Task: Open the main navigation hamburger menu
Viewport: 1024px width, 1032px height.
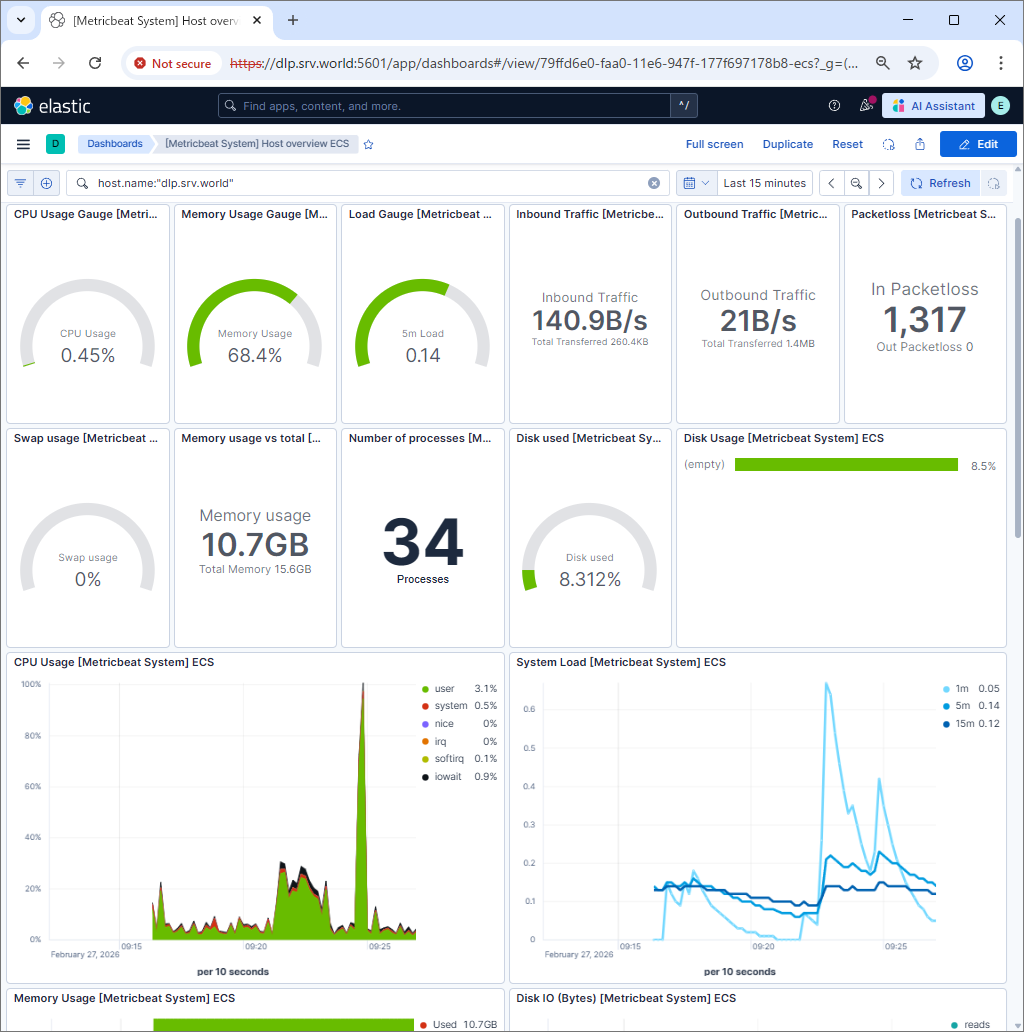Action: click(23, 144)
